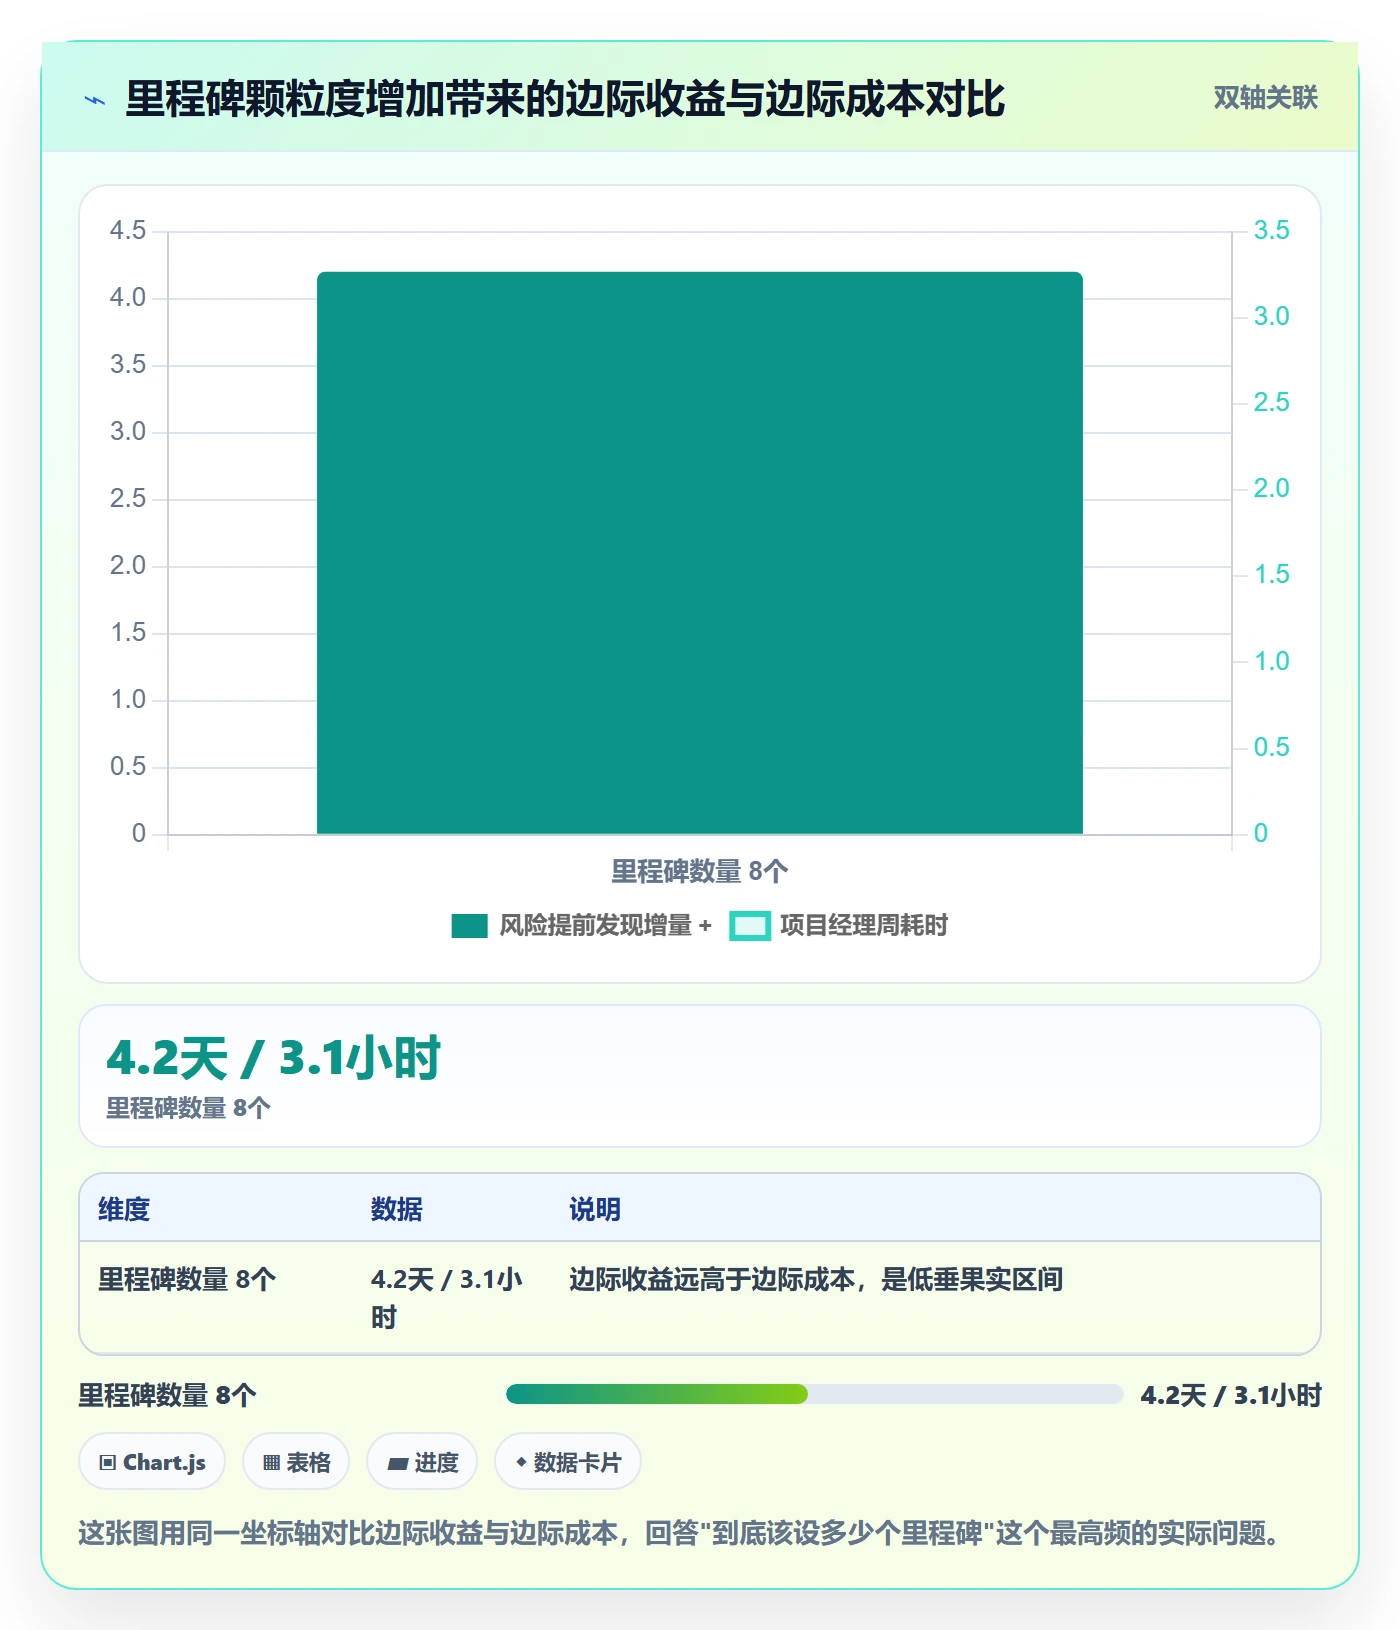The height and width of the screenshot is (1630, 1400).
Task: Toggle the 风险提前发现增量 legend swatch
Action: (x=469, y=926)
